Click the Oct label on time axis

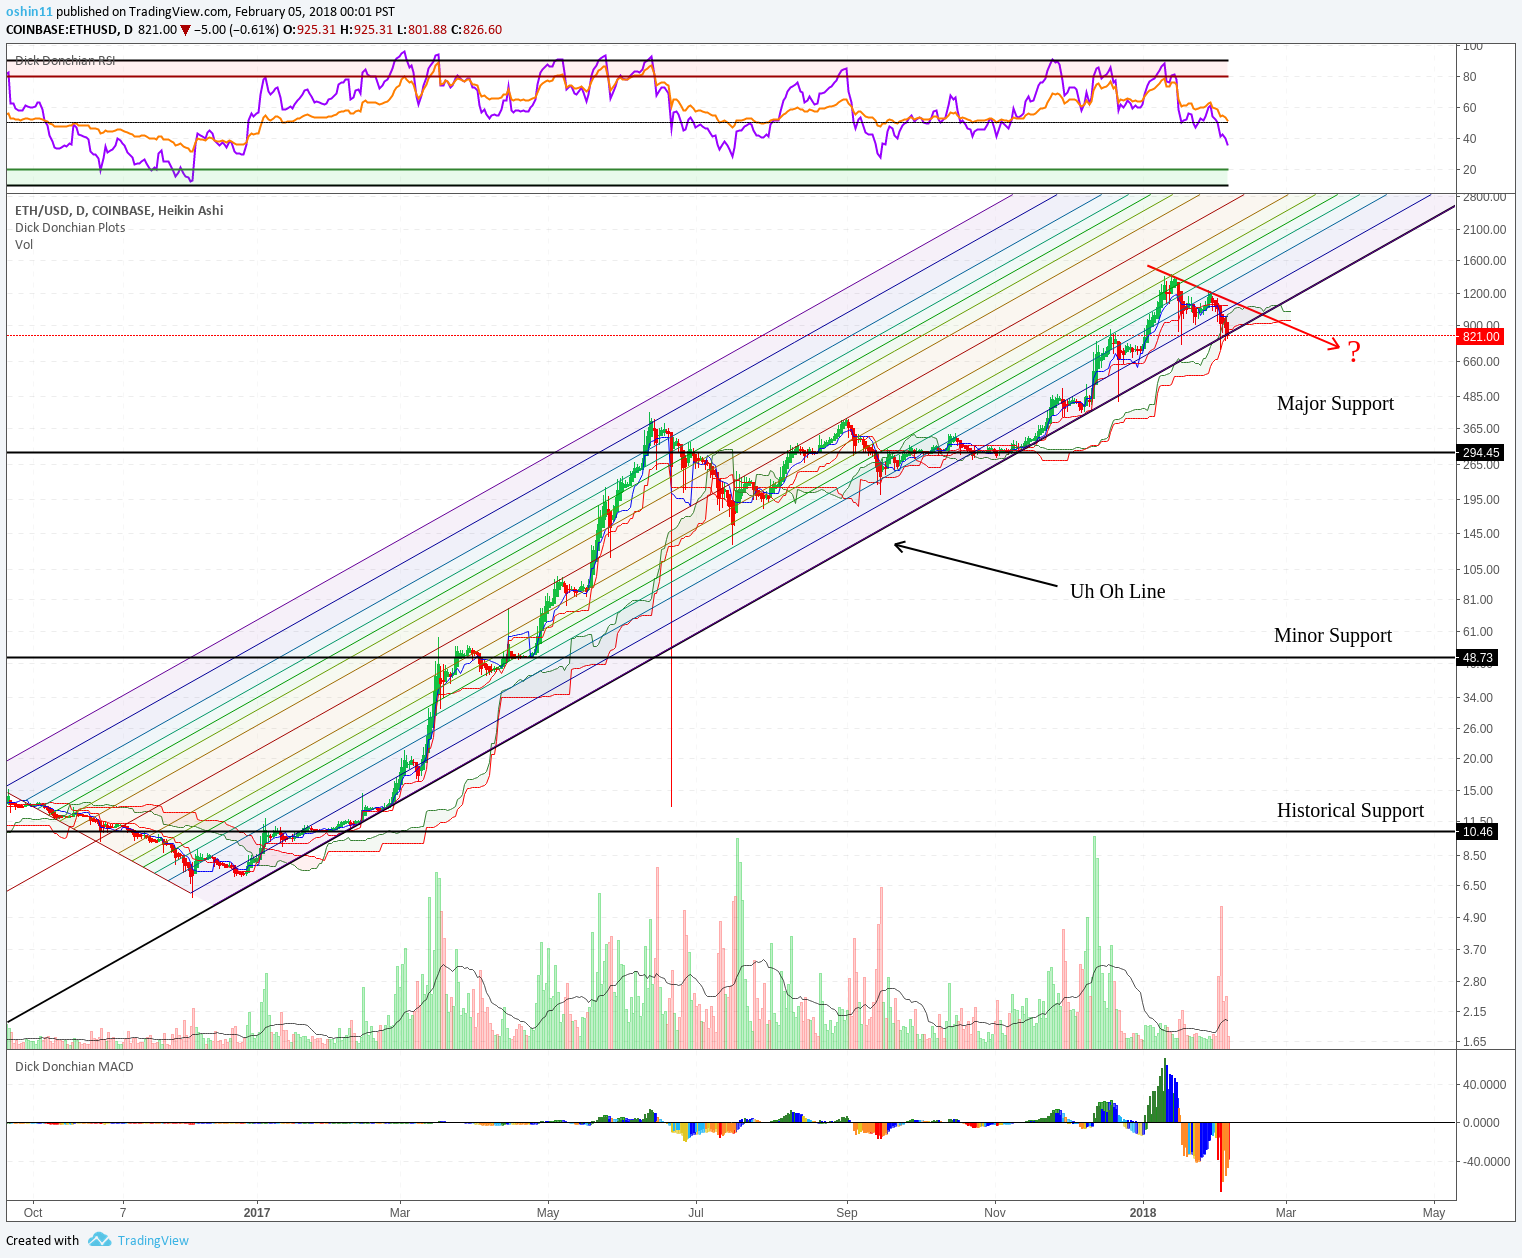tap(33, 1212)
